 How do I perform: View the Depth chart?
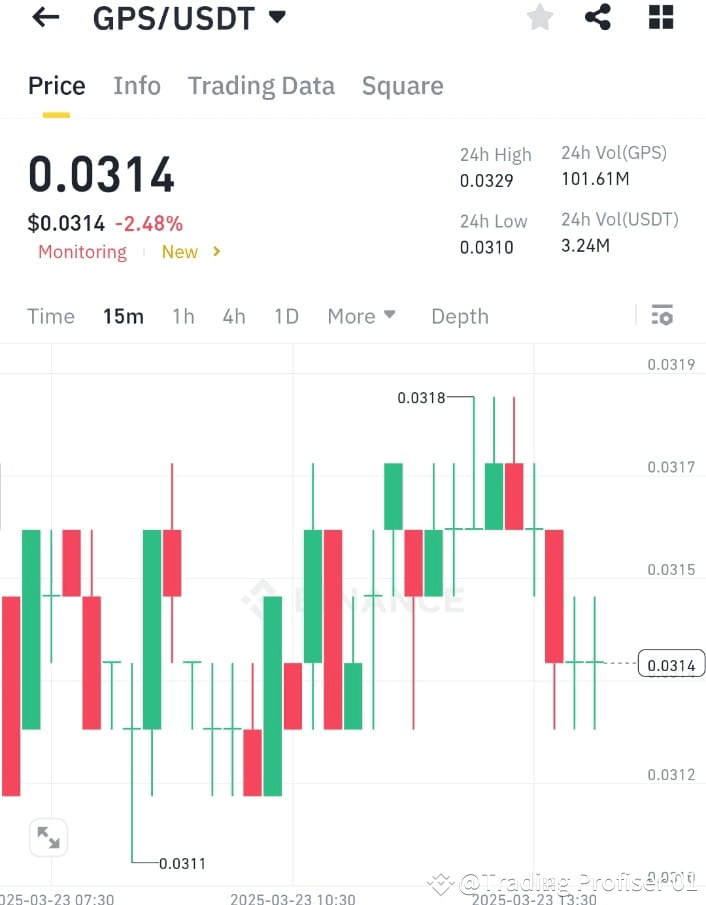pos(459,315)
